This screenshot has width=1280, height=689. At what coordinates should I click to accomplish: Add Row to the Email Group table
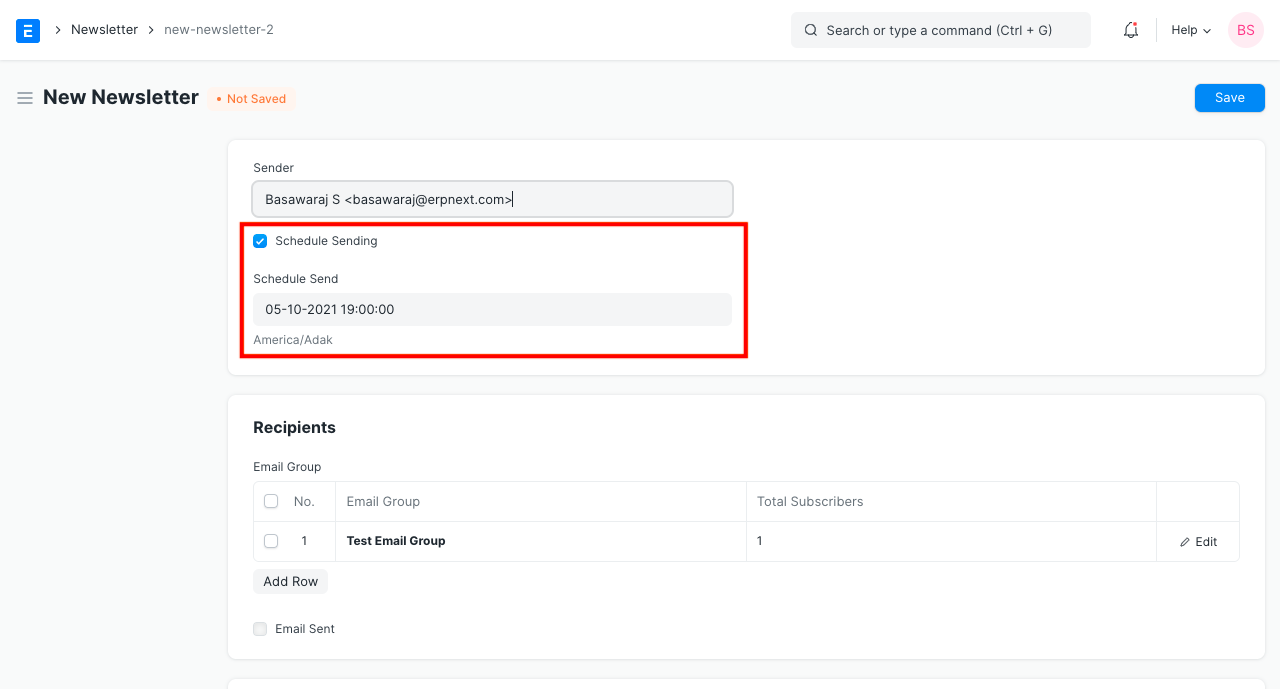290,581
